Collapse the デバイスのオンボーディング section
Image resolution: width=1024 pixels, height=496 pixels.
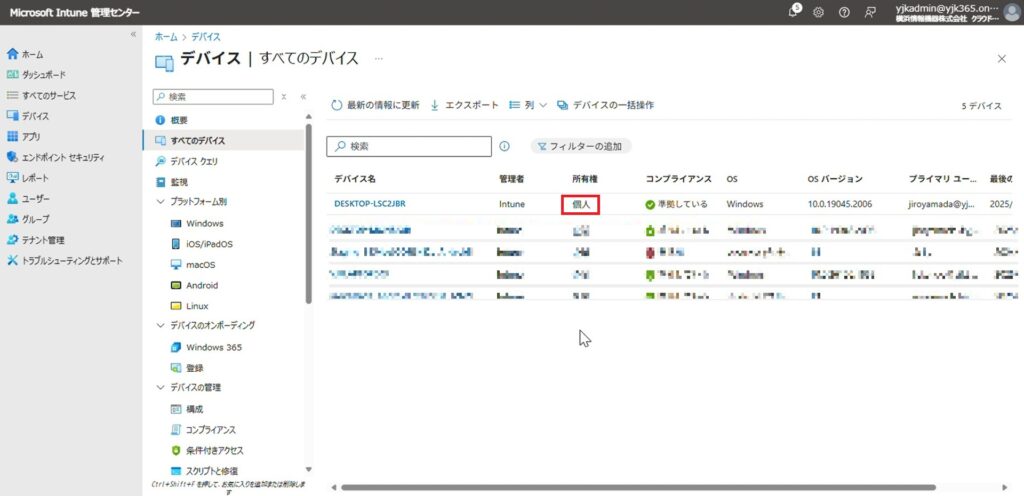(x=161, y=326)
